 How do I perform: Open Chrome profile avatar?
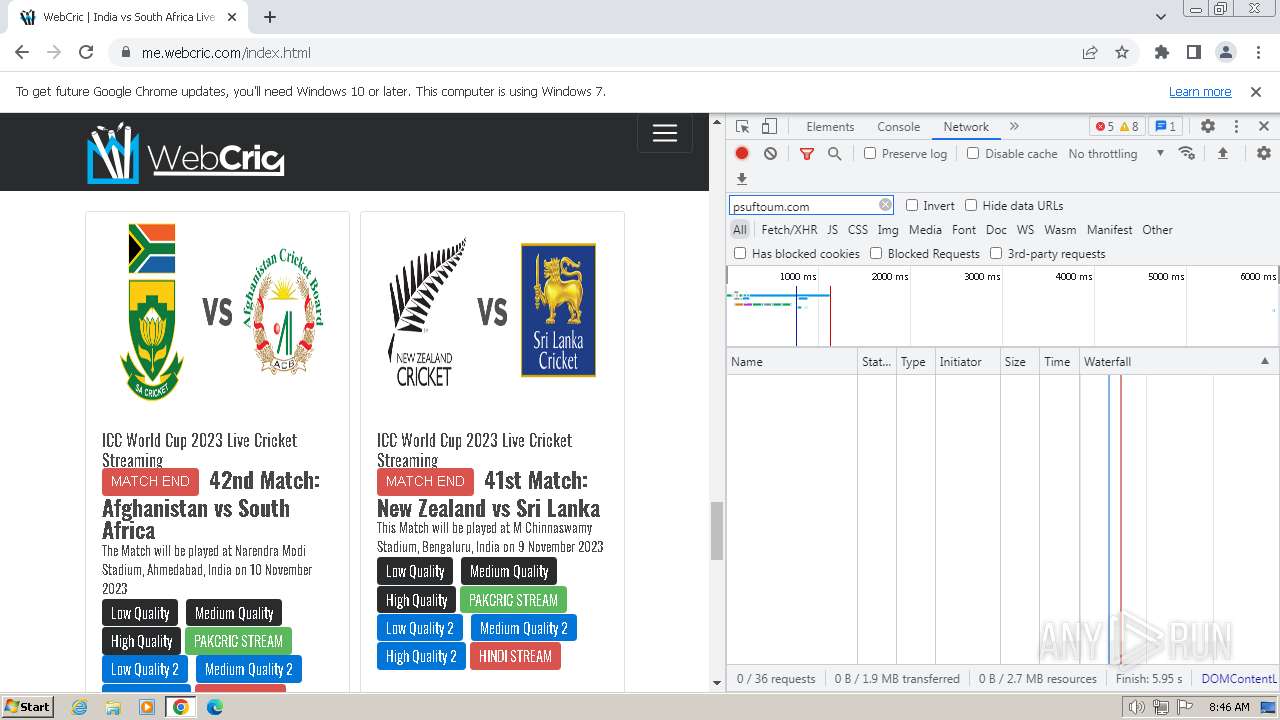1226,53
